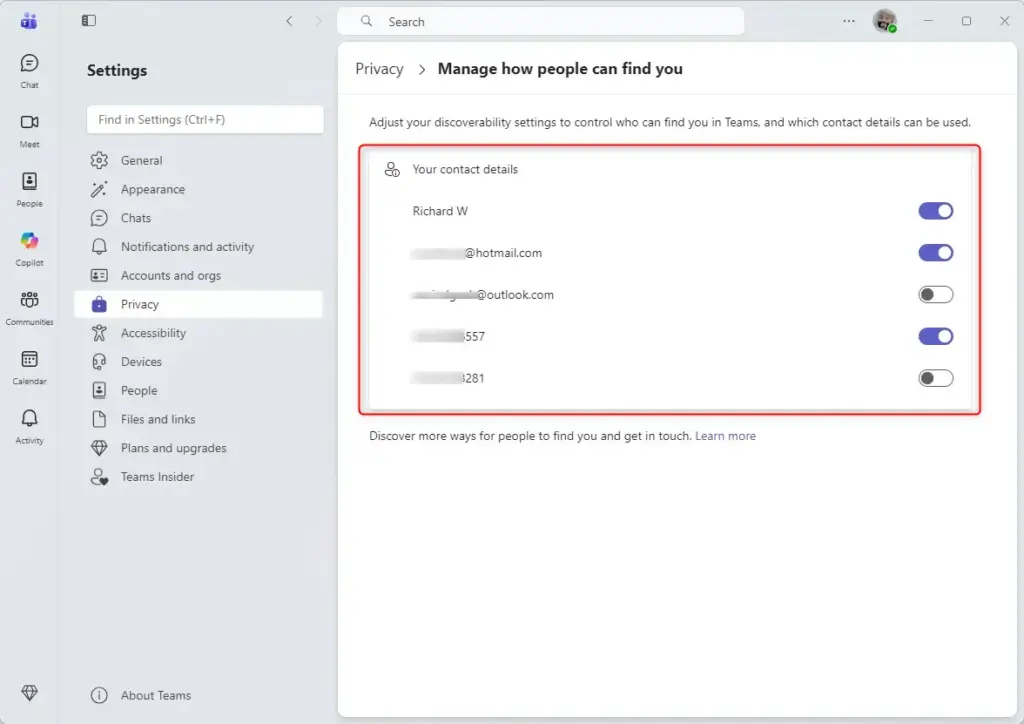Click the Teams Insider heart-person icon
This screenshot has height=724, width=1024.
tap(99, 477)
